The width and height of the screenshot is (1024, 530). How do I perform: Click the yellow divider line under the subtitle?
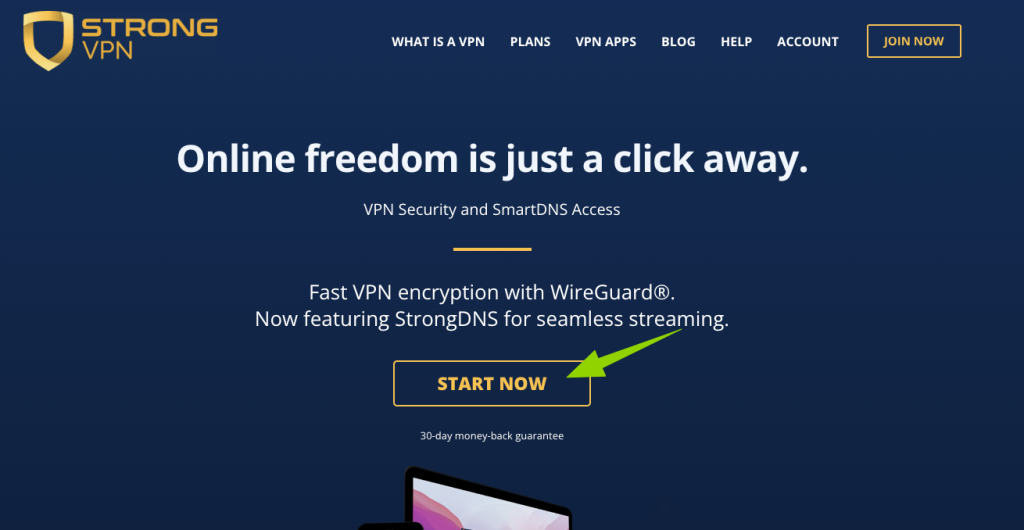492,249
